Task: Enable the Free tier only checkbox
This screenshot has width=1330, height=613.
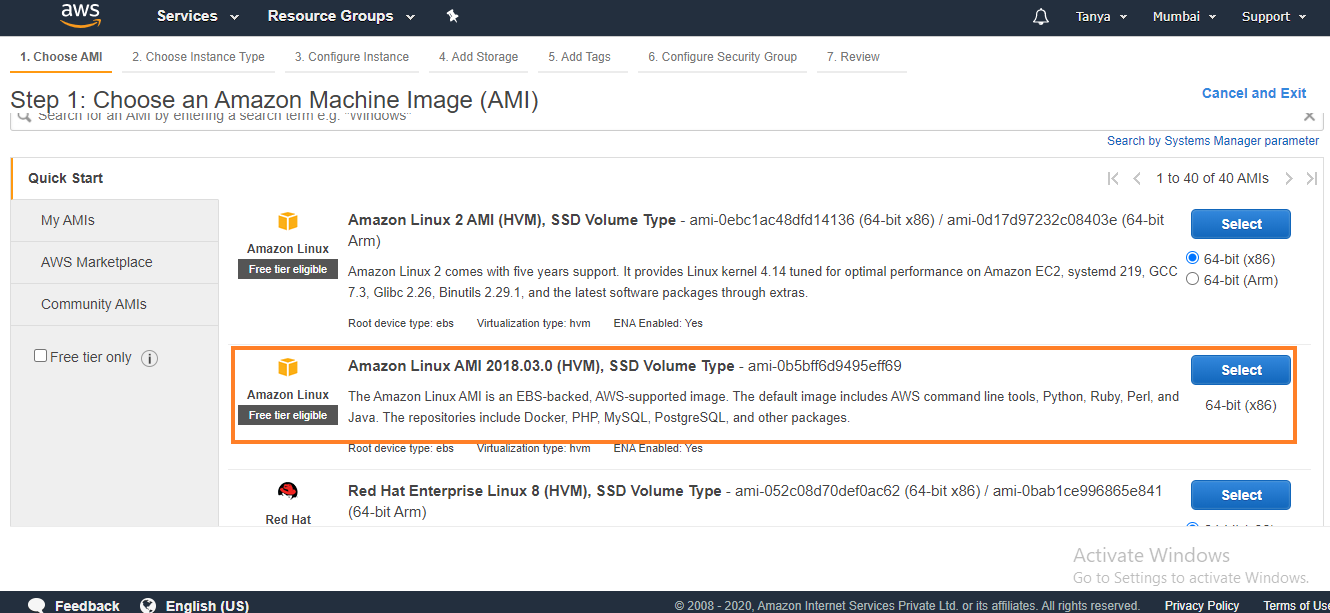Action: (x=41, y=356)
